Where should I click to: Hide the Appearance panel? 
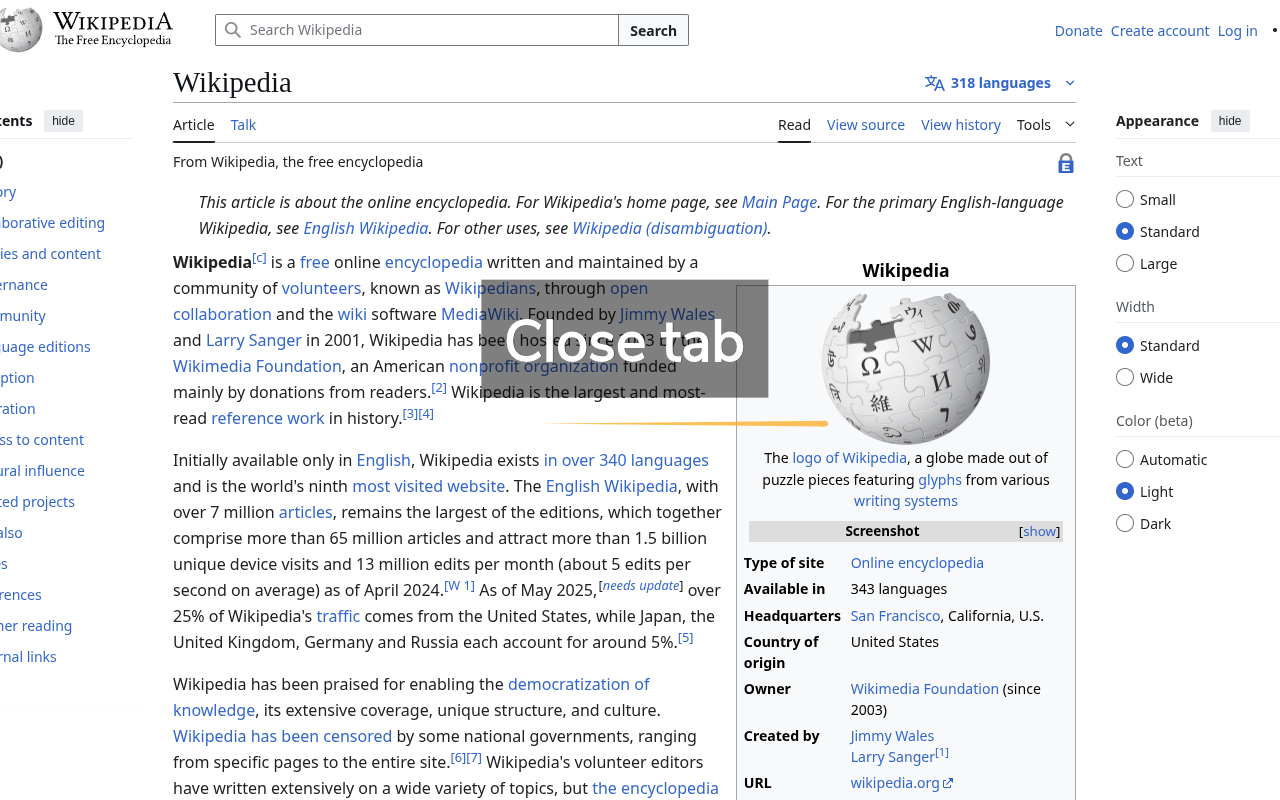point(1230,120)
